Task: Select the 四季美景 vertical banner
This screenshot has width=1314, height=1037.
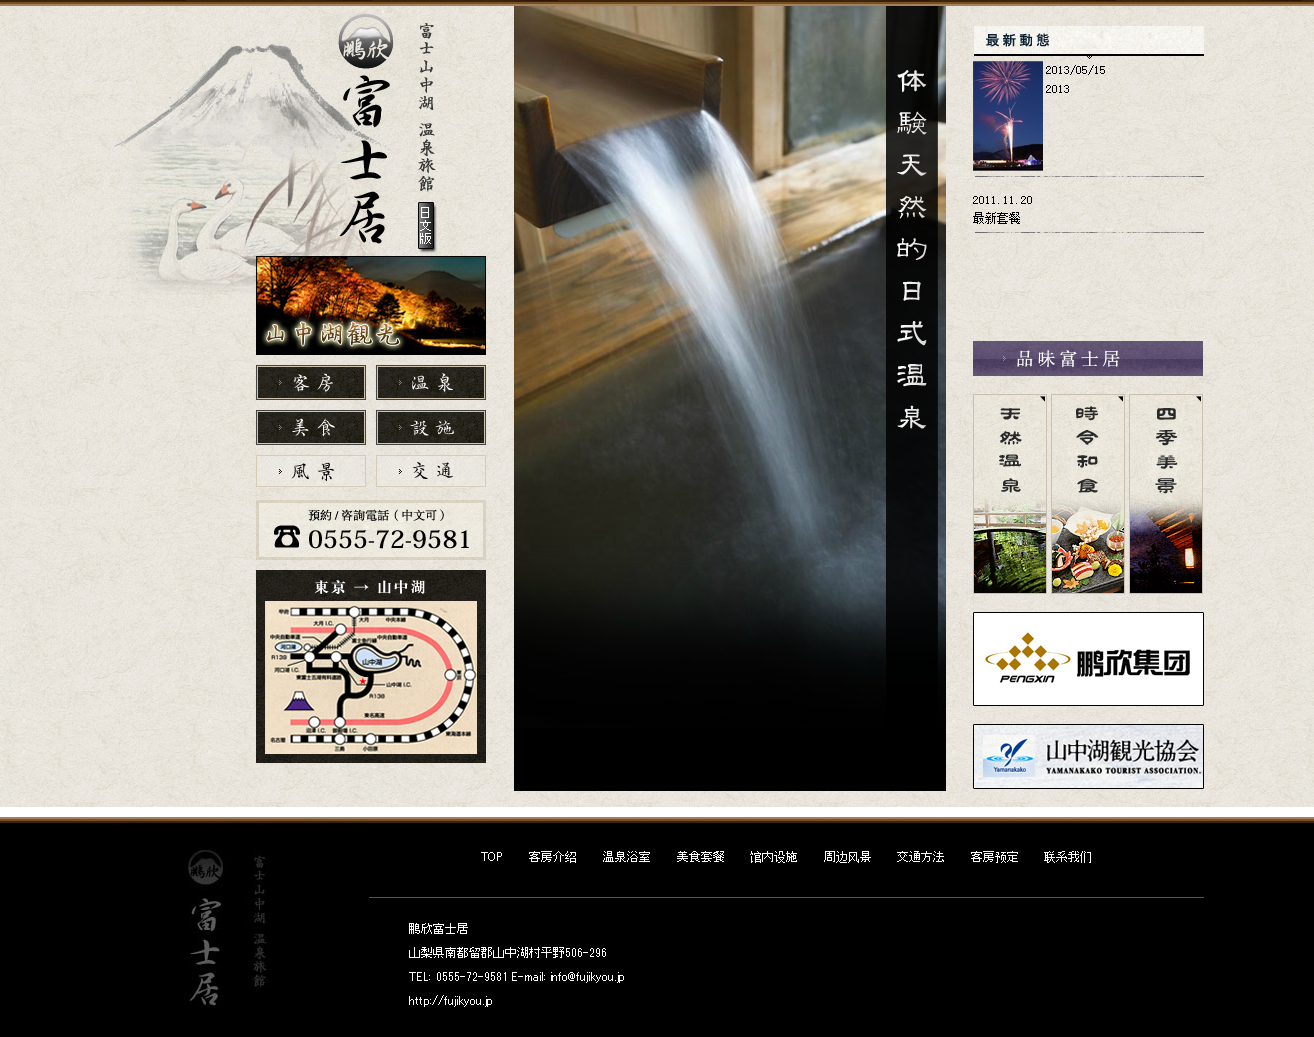Action: (1166, 494)
